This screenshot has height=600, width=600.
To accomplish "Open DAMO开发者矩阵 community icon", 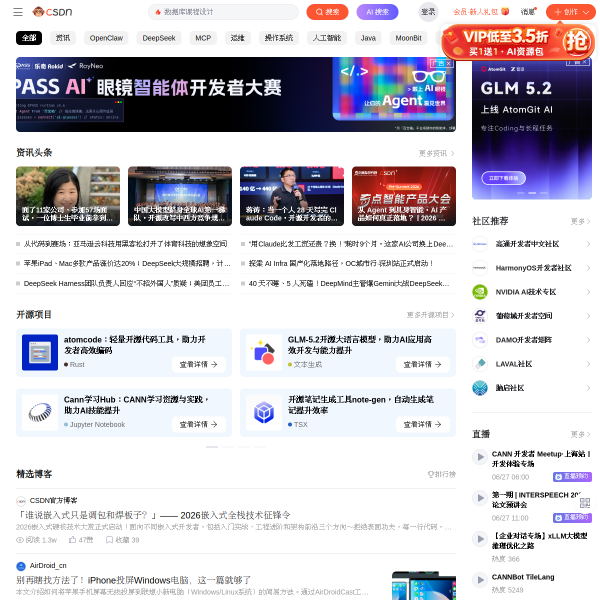I will [480, 340].
